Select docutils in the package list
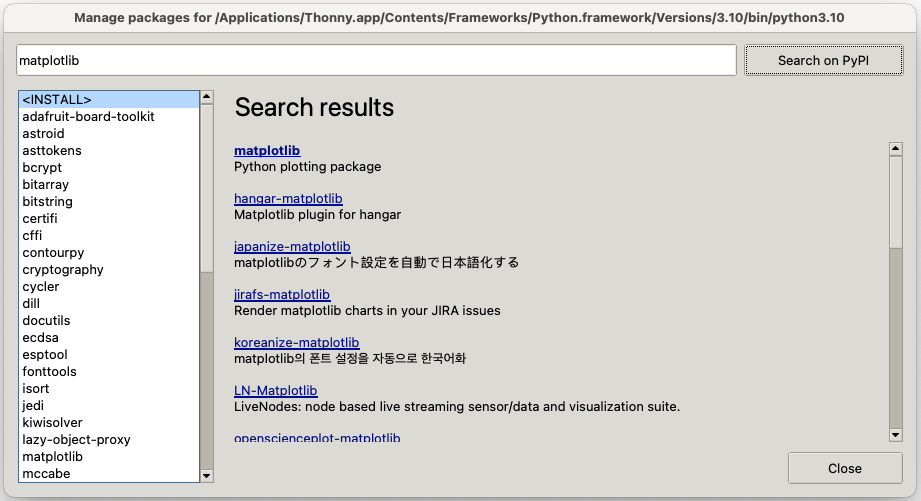 109,321
